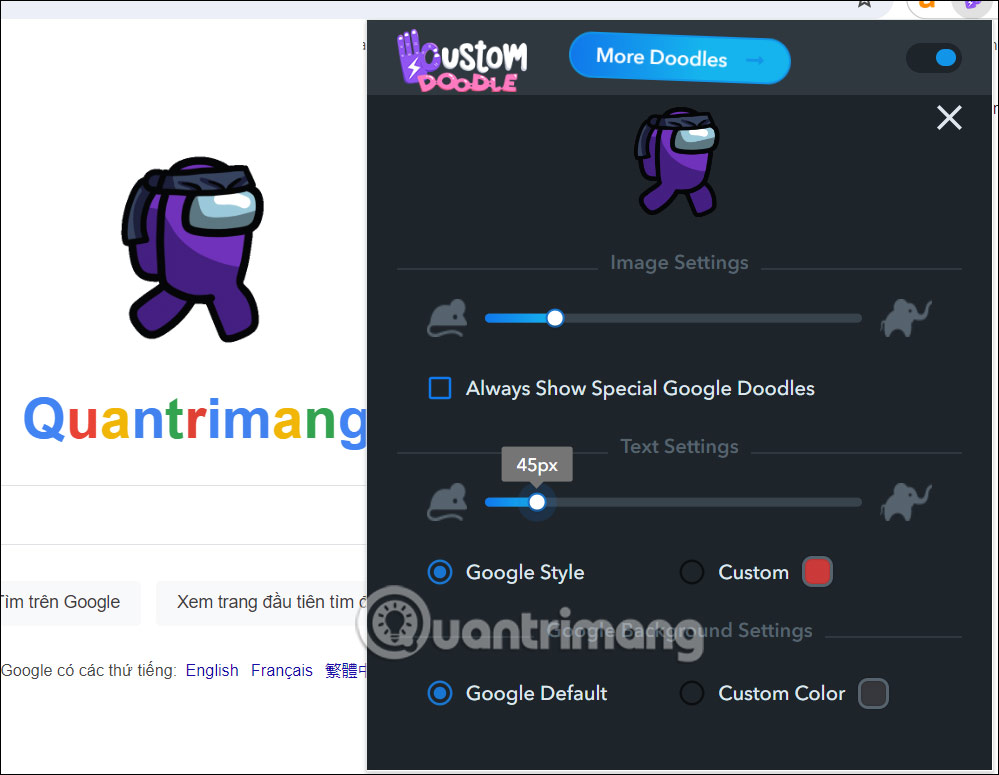
Task: Select the Custom Color background radio
Action: click(691, 693)
